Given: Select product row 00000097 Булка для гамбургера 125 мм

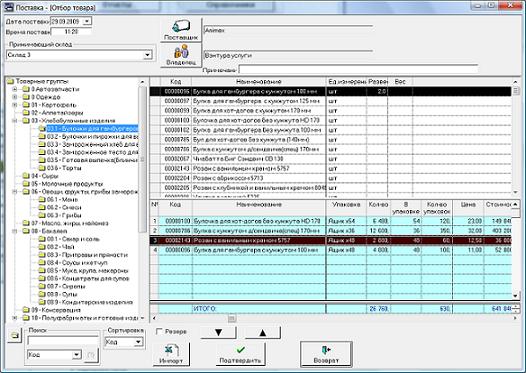Looking at the screenshot, I should pos(330,101).
